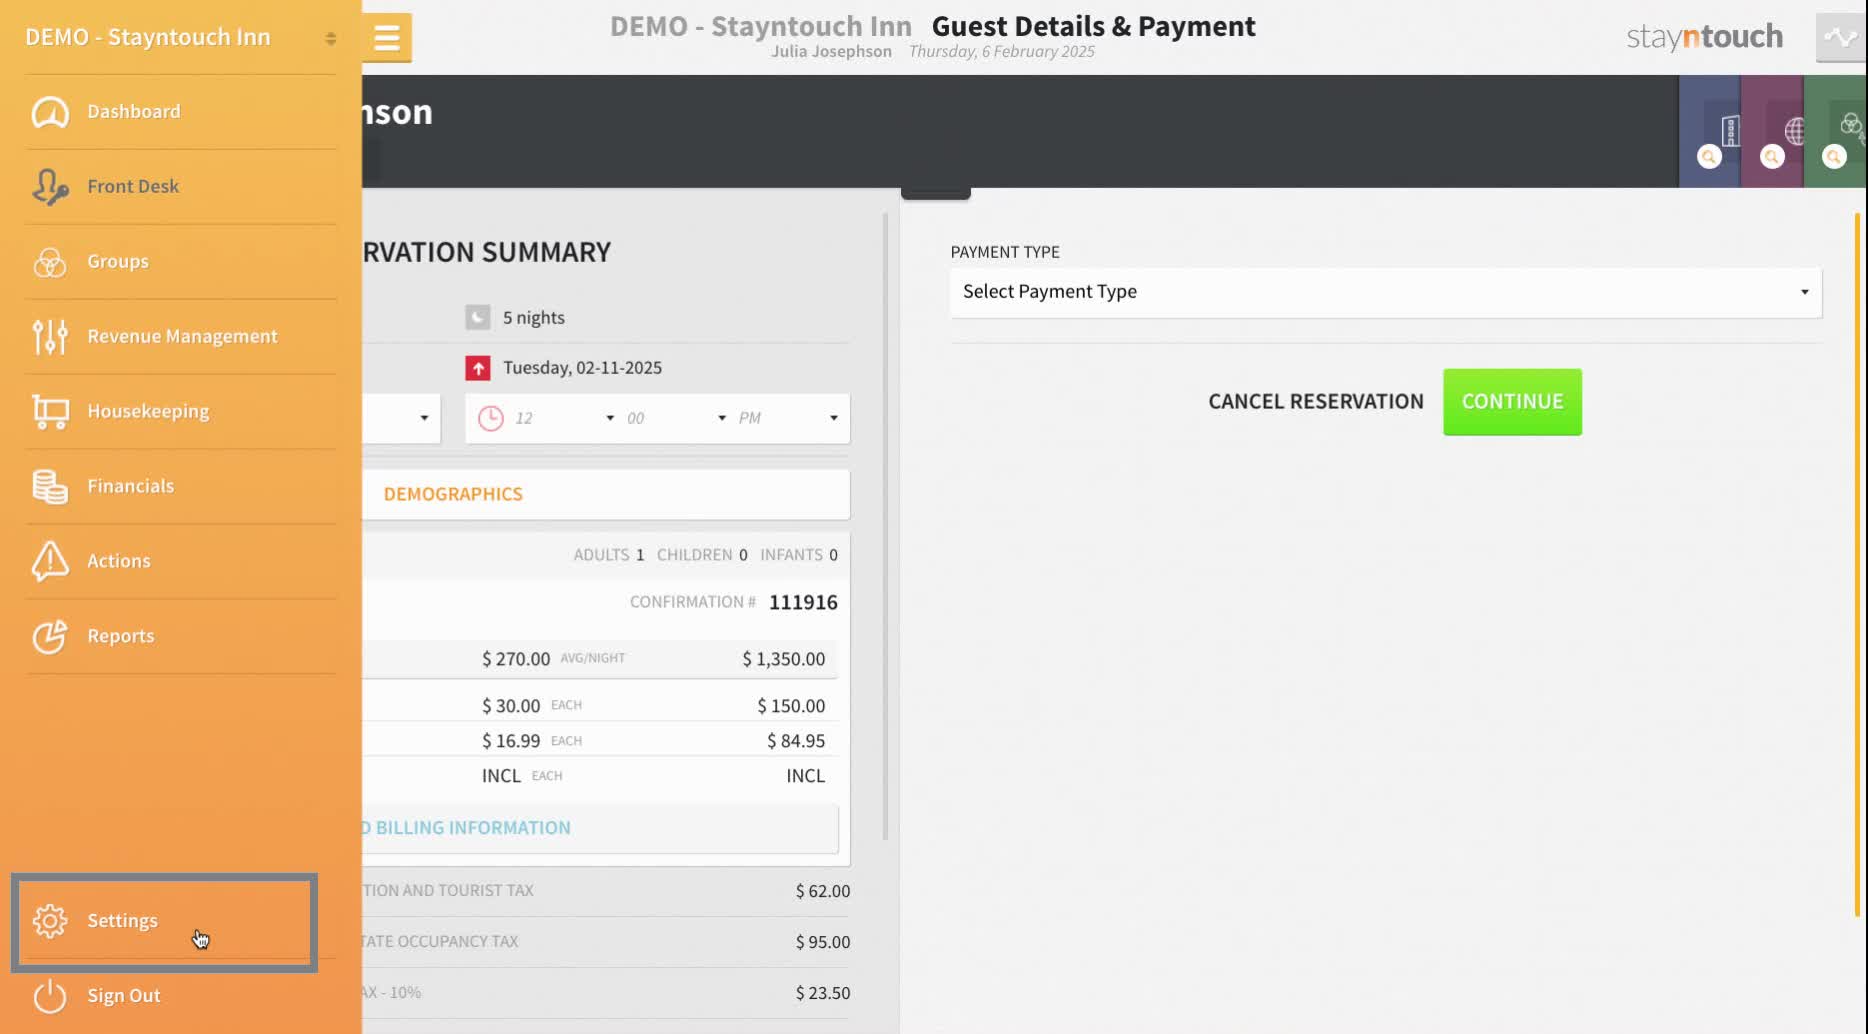Open Dashboard from the side menu

(181, 112)
